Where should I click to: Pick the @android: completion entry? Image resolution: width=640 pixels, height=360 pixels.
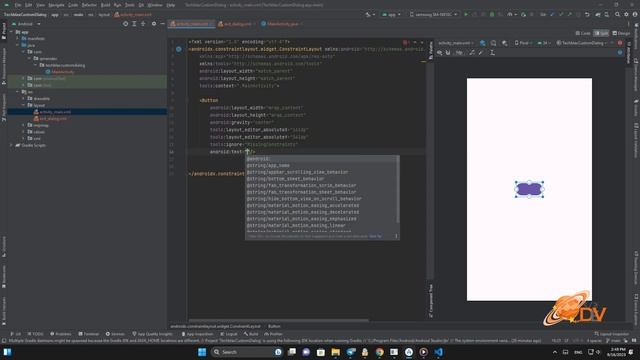[258, 159]
